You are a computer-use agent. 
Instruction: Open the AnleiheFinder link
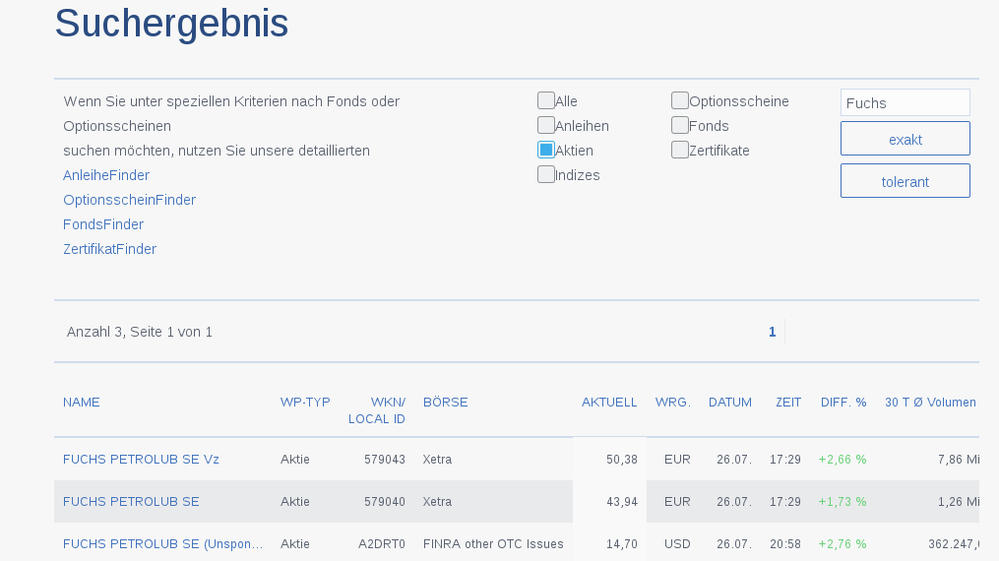coord(106,175)
